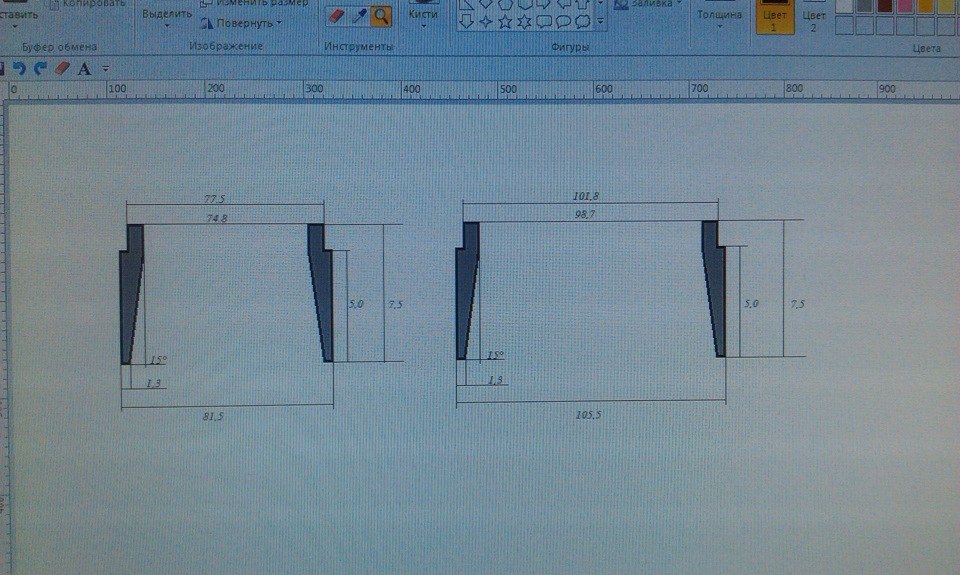Click the Redo arrow in quick access toolbar

tap(41, 68)
